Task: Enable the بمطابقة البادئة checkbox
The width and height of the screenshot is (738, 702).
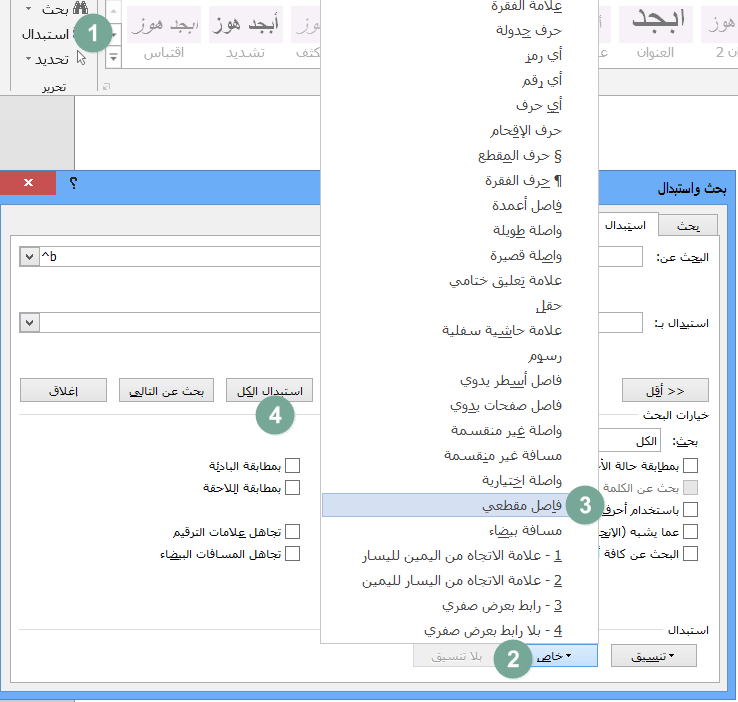Action: point(293,465)
